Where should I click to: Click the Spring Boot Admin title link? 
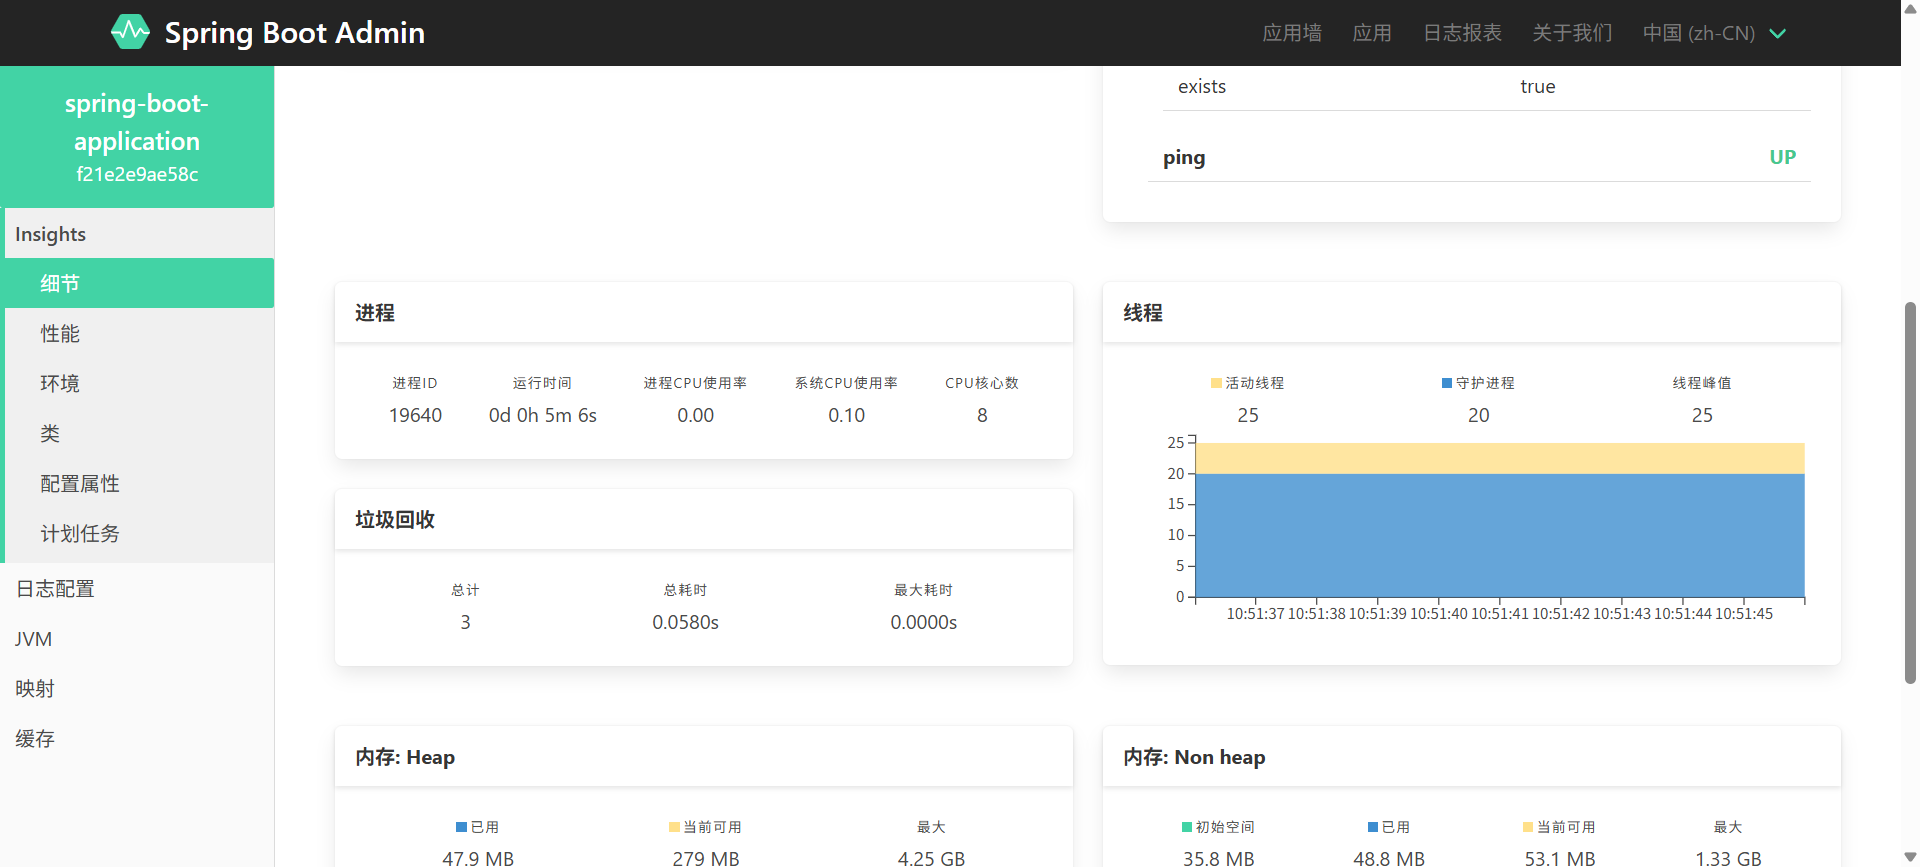coord(294,33)
